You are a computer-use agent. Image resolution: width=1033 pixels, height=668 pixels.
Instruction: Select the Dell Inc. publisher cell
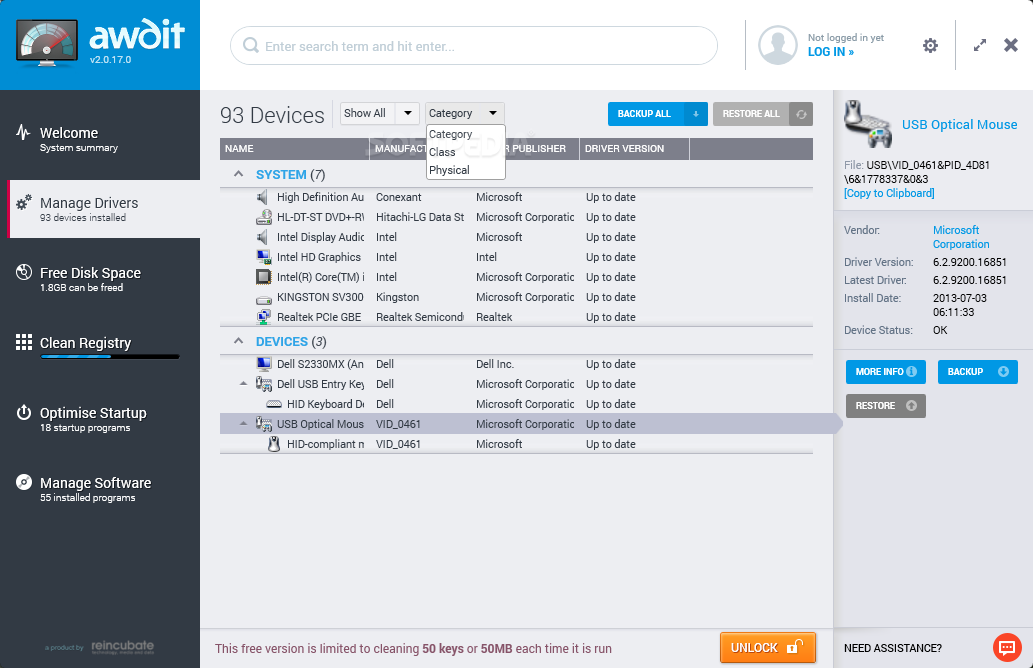point(495,364)
